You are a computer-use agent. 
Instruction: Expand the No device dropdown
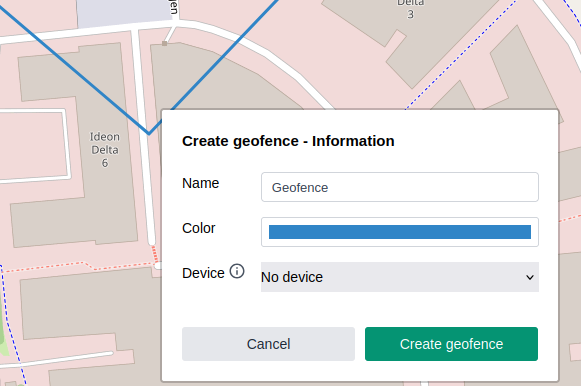[x=400, y=277]
